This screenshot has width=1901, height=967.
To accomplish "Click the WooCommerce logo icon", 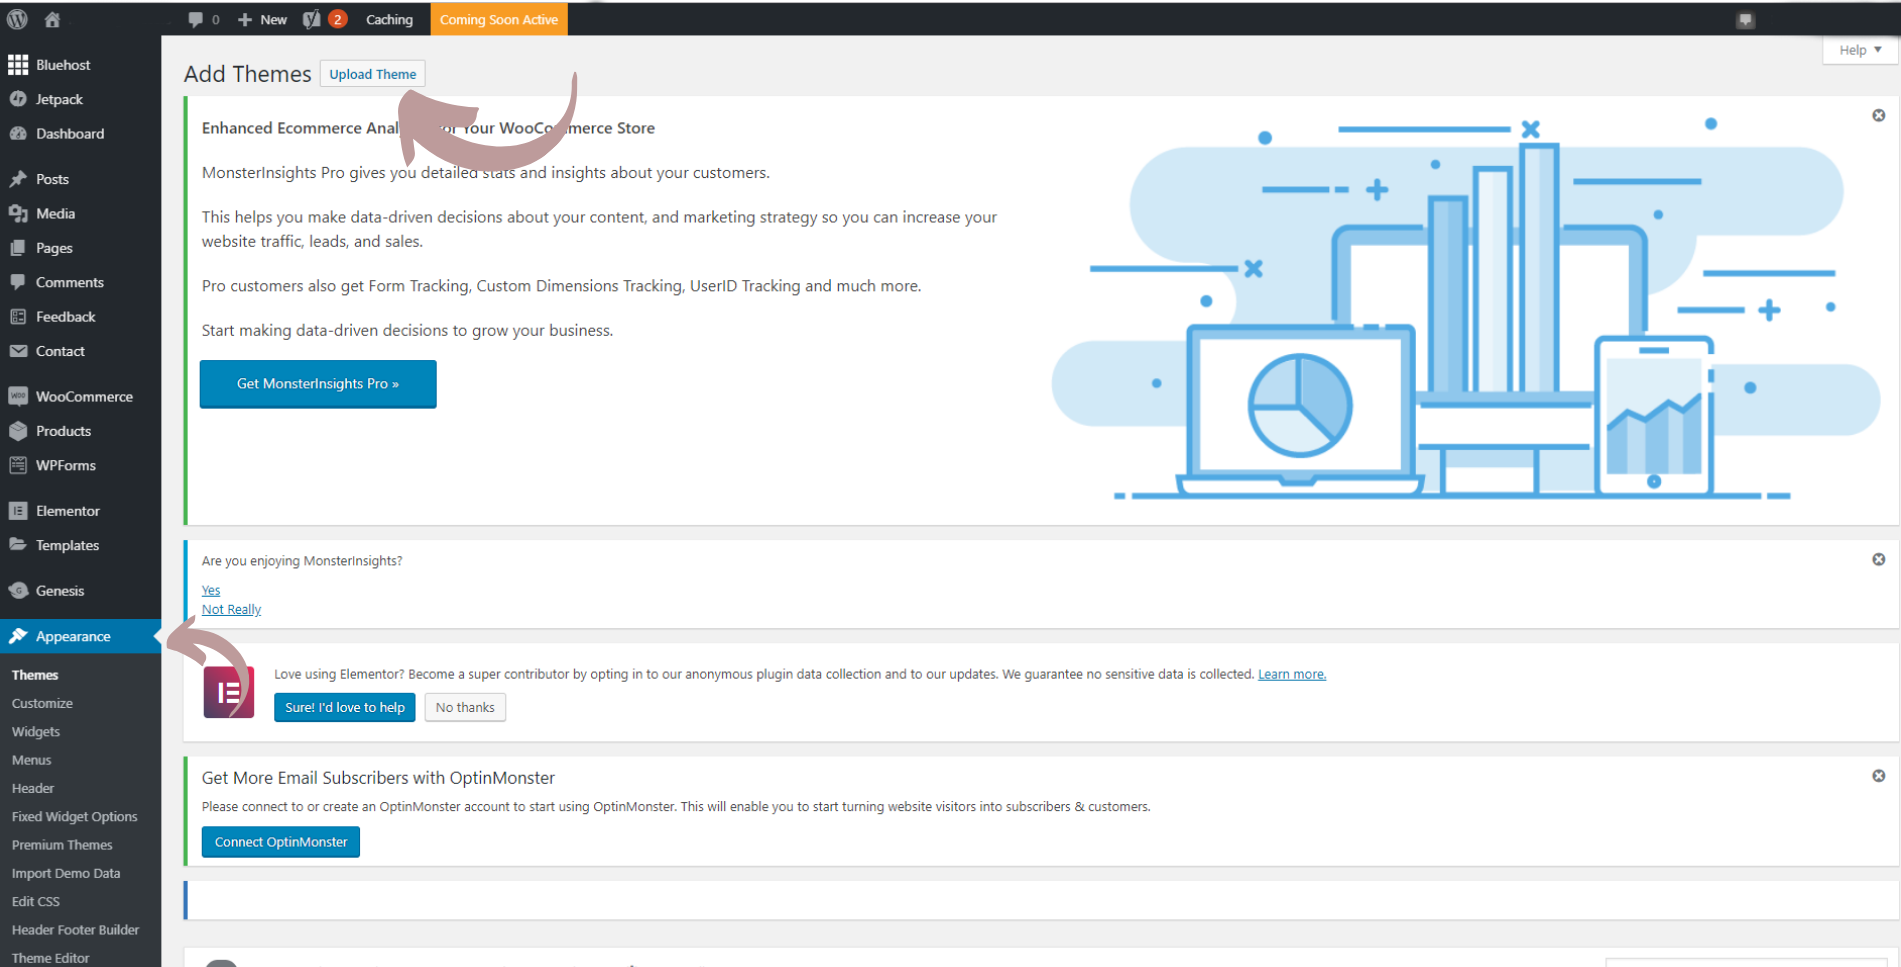I will coord(18,396).
